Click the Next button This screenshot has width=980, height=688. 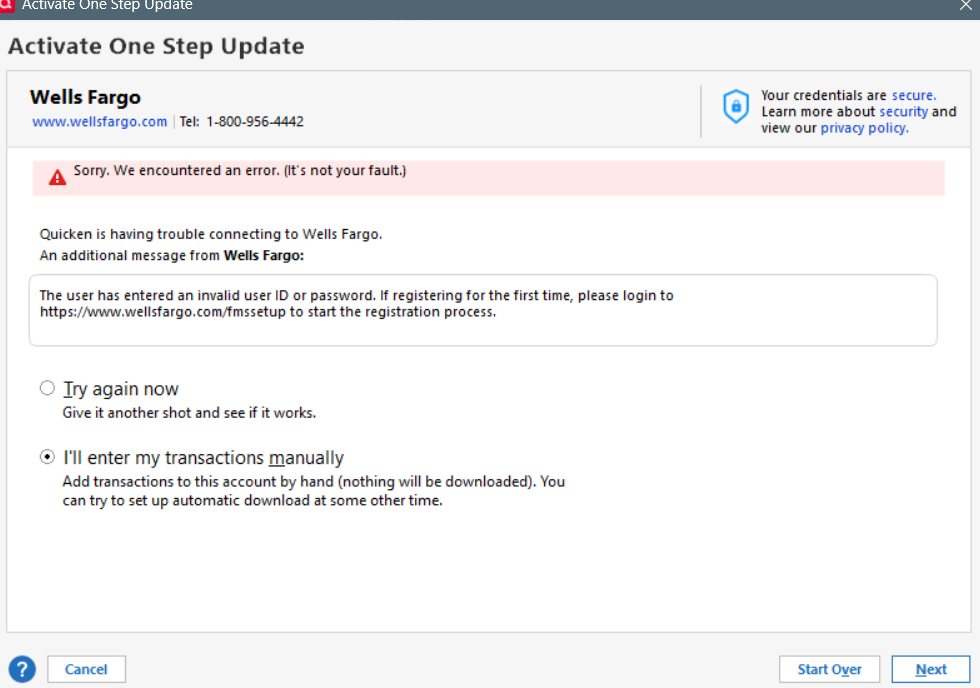pyautogui.click(x=931, y=669)
